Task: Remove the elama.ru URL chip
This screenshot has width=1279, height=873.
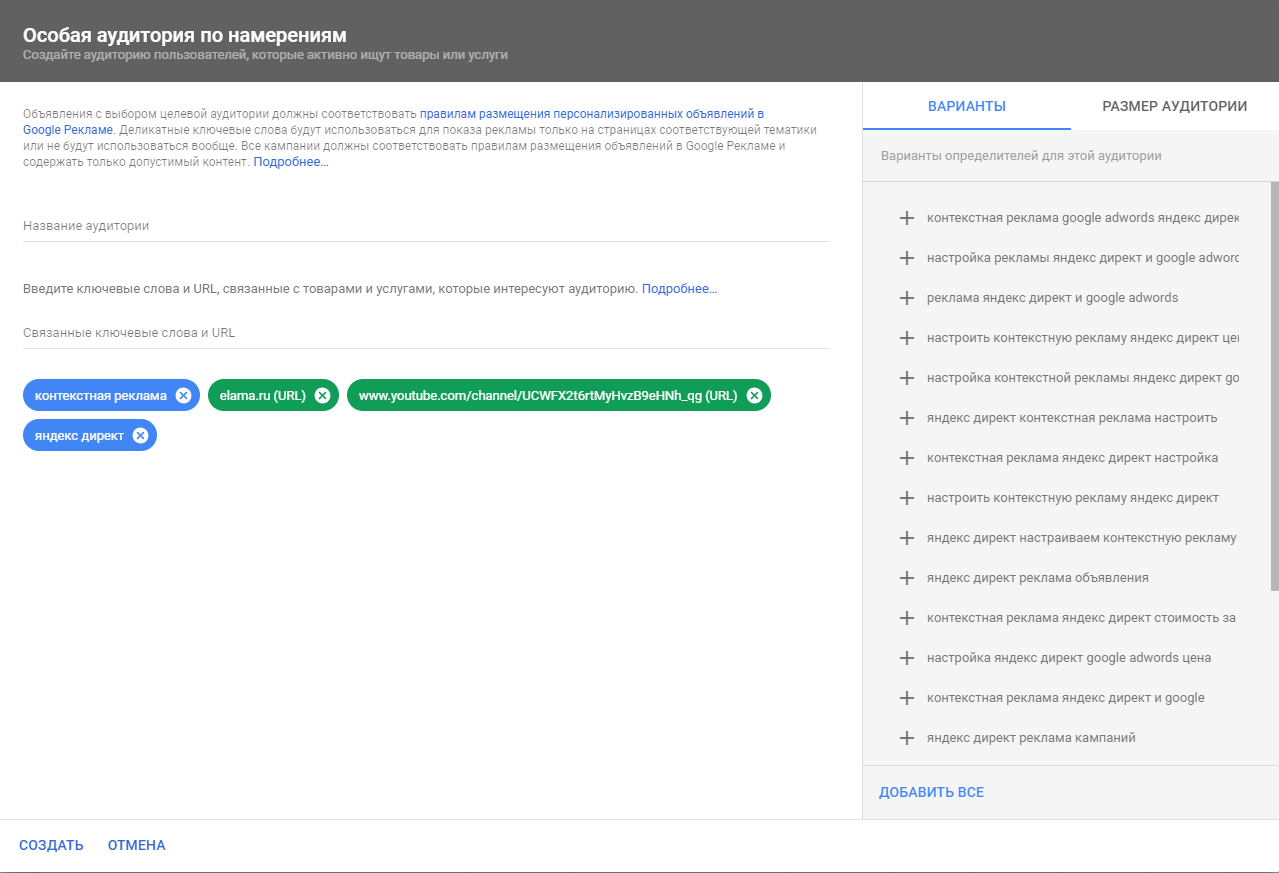Action: pyautogui.click(x=322, y=395)
